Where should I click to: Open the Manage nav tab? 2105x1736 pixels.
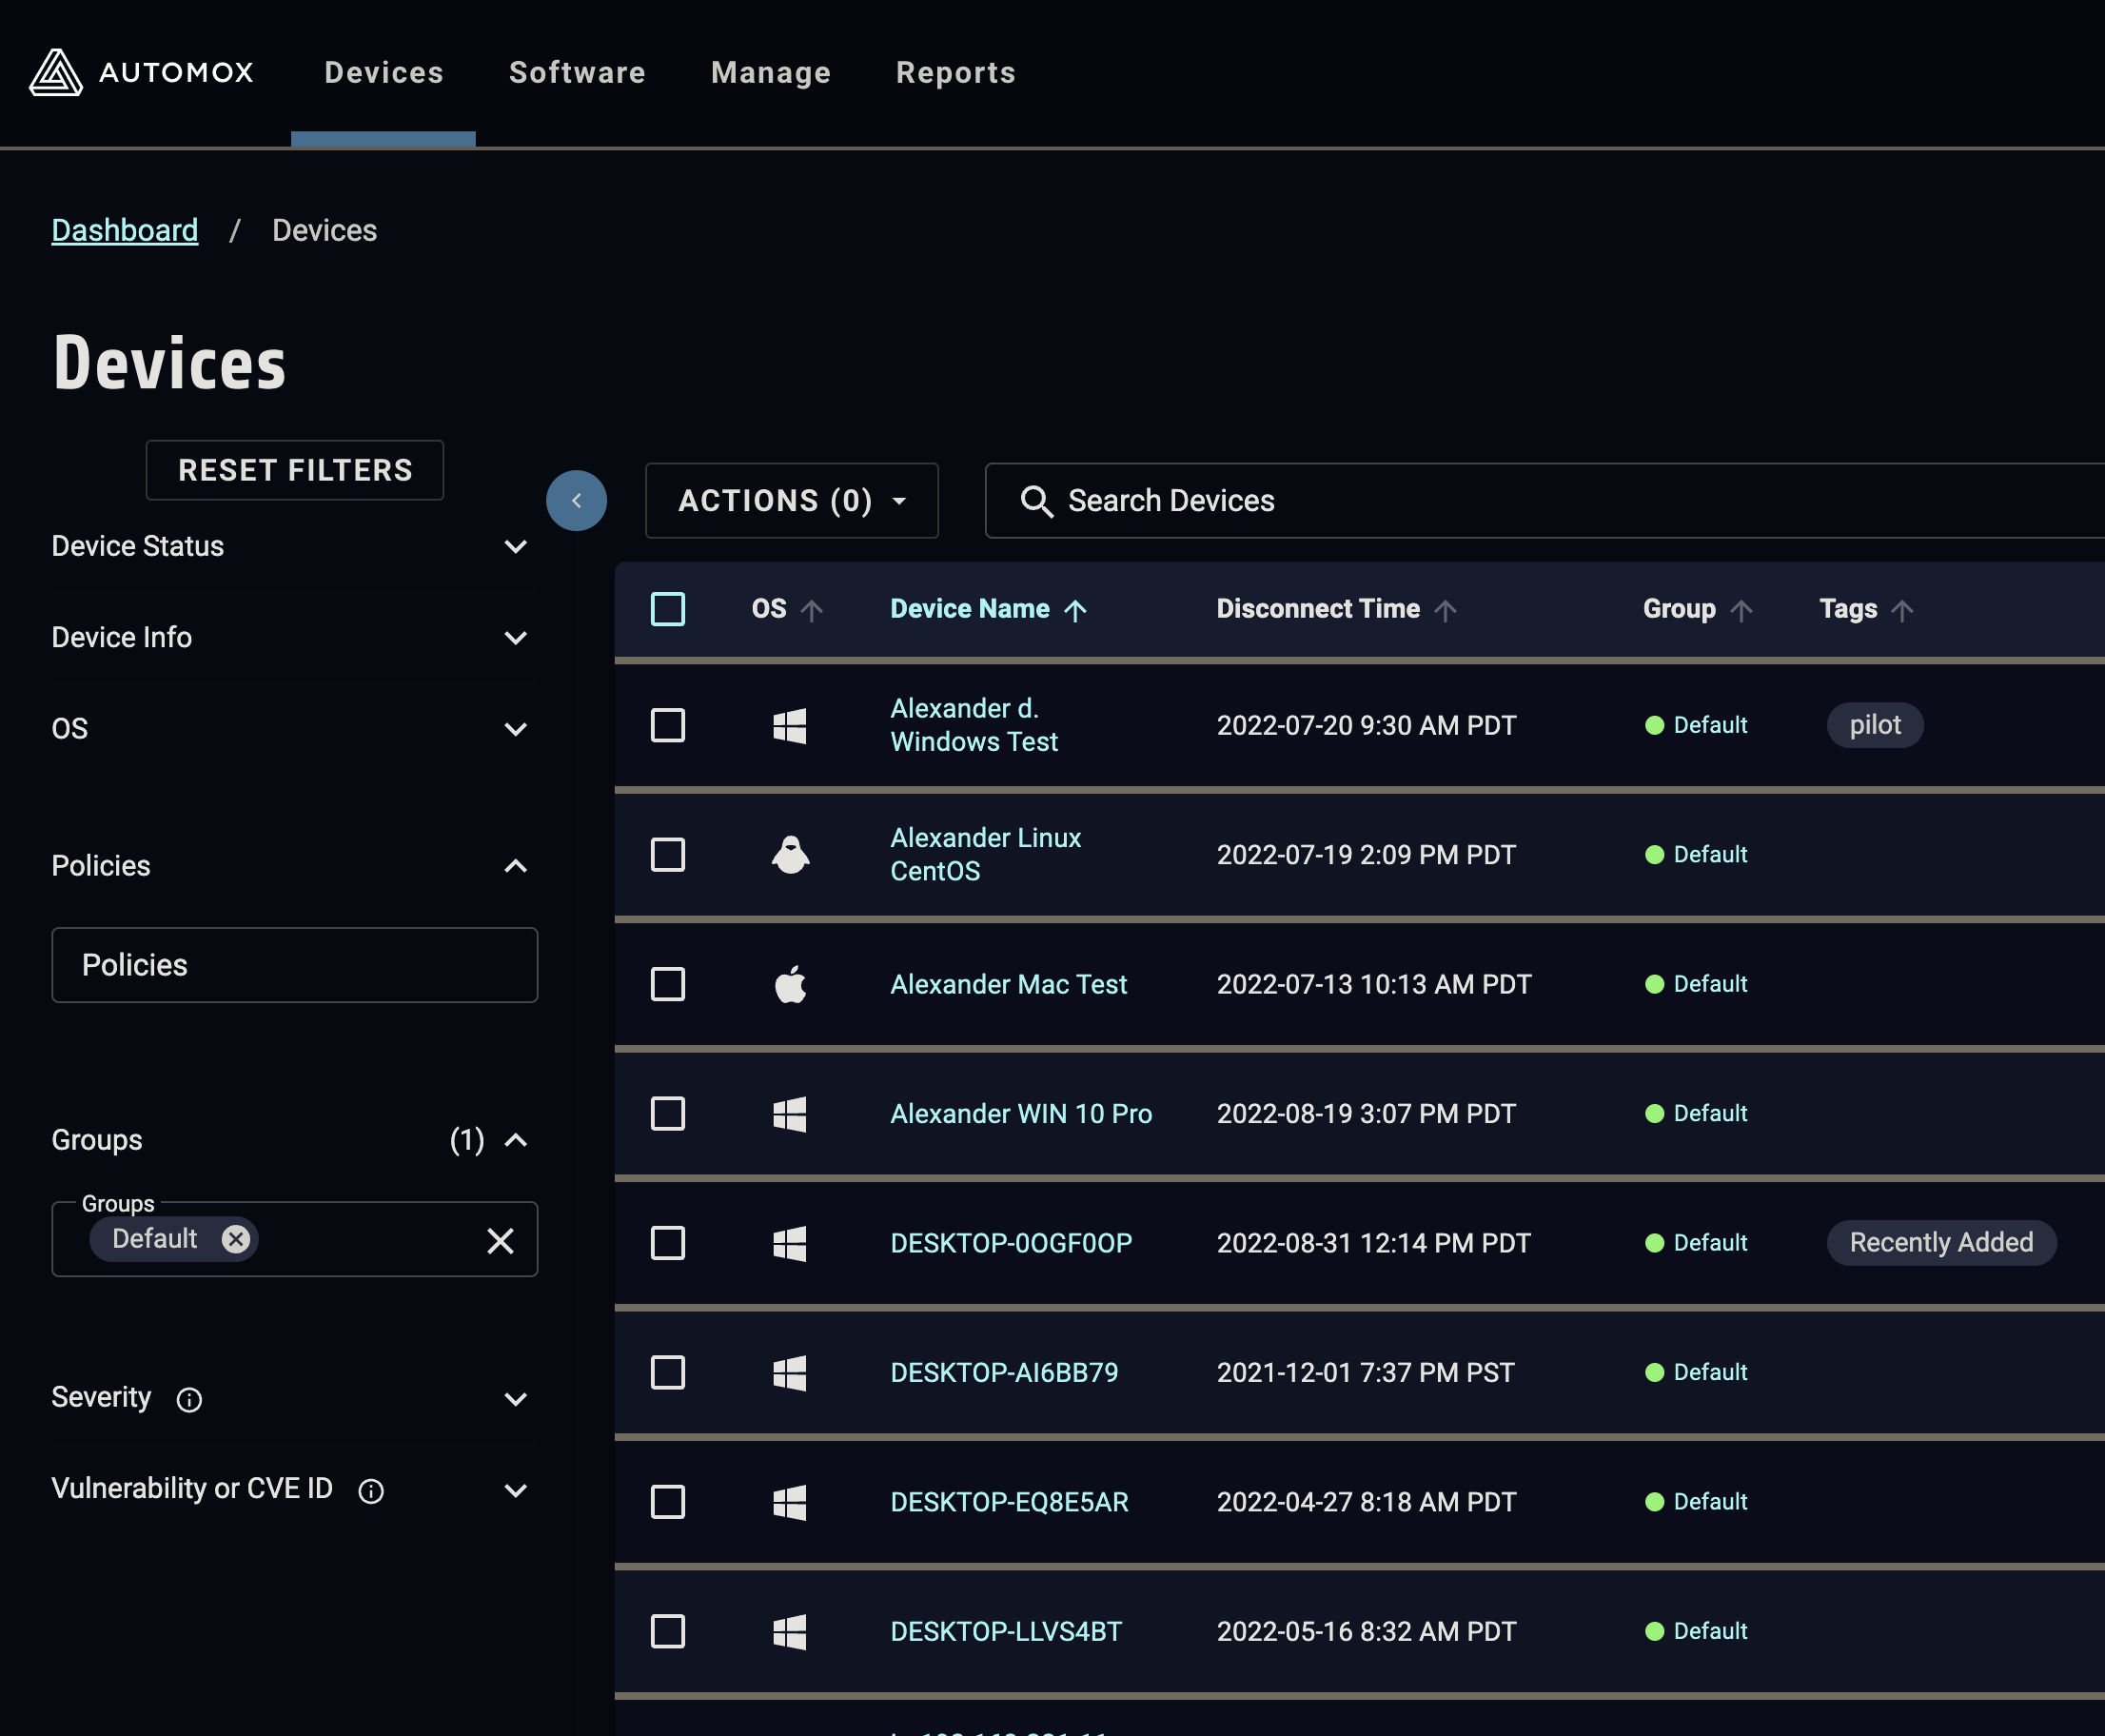click(771, 72)
